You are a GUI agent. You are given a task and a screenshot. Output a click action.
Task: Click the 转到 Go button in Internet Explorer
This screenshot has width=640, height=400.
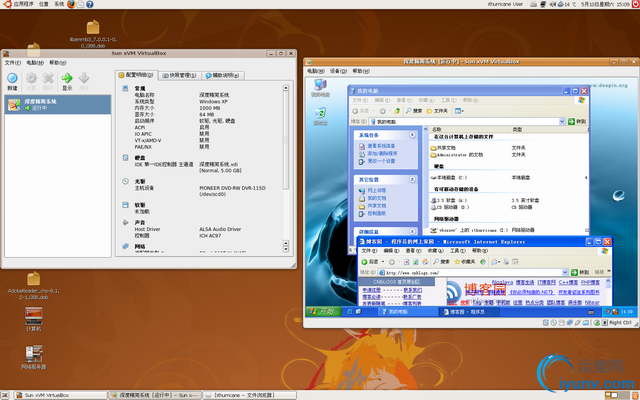[x=580, y=272]
